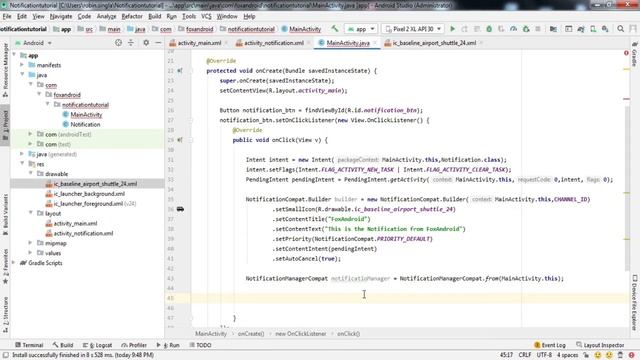Click the gutter drawable preview icon for setSmallIcon
This screenshot has width=640, height=360.
(x=180, y=209)
